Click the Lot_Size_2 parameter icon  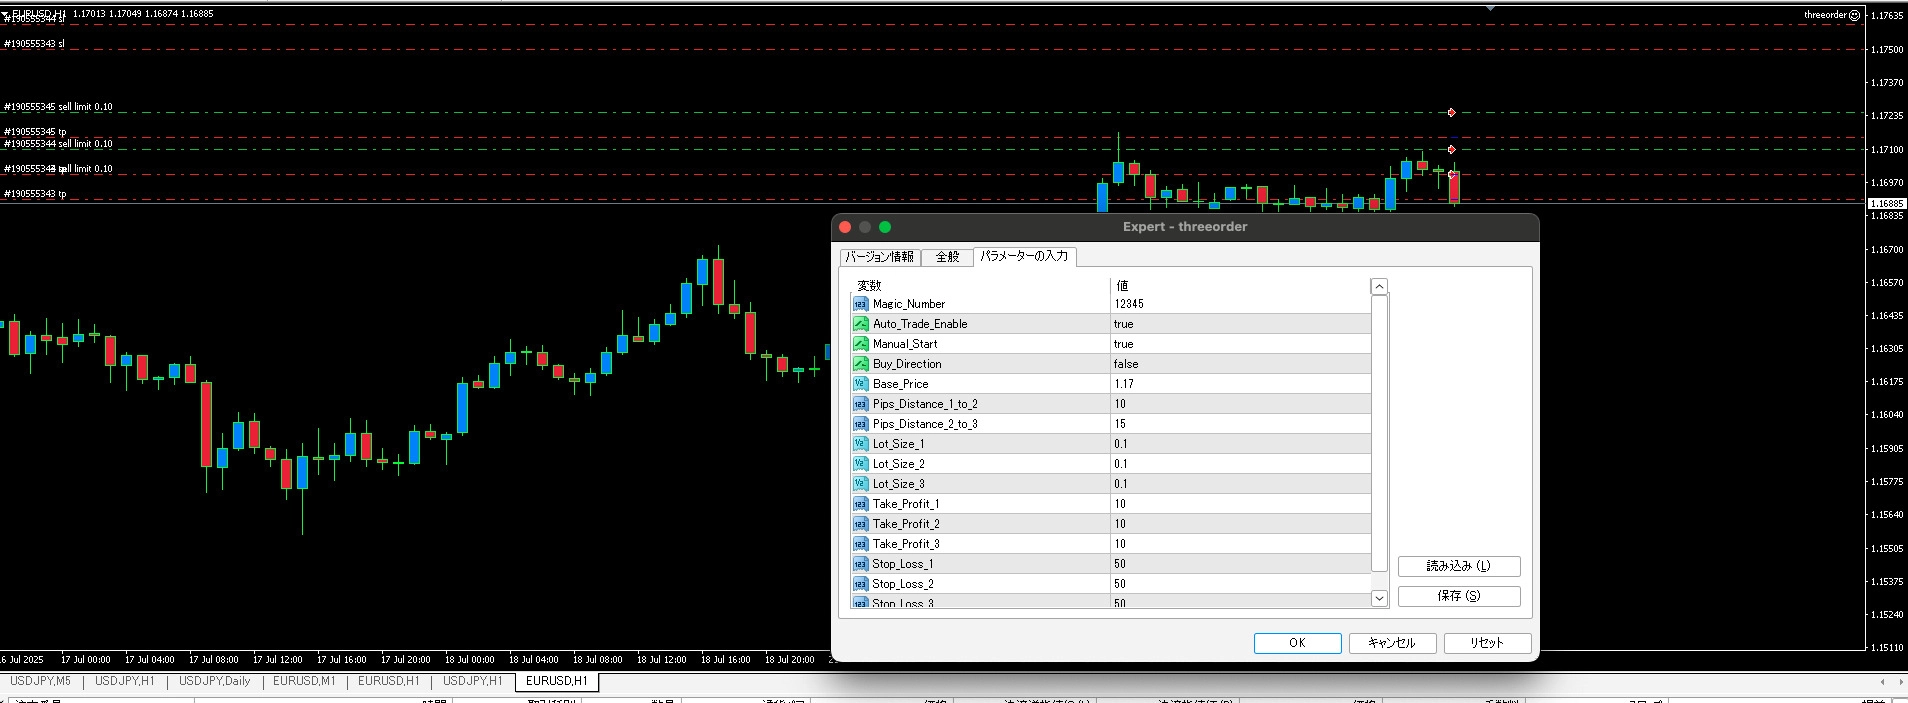pyautogui.click(x=860, y=464)
